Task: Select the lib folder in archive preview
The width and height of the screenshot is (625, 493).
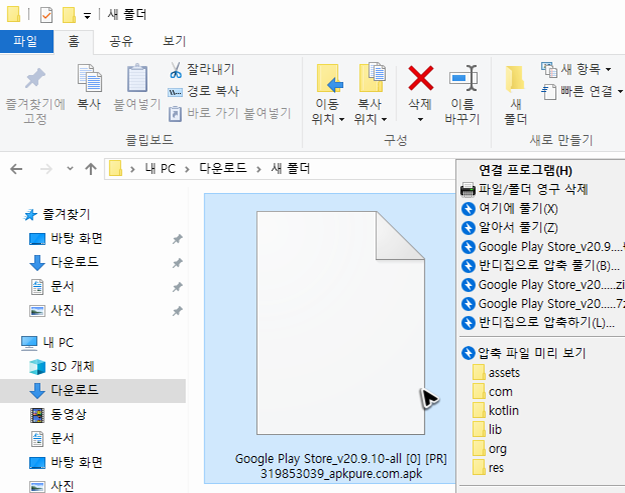Action: pyautogui.click(x=487, y=430)
